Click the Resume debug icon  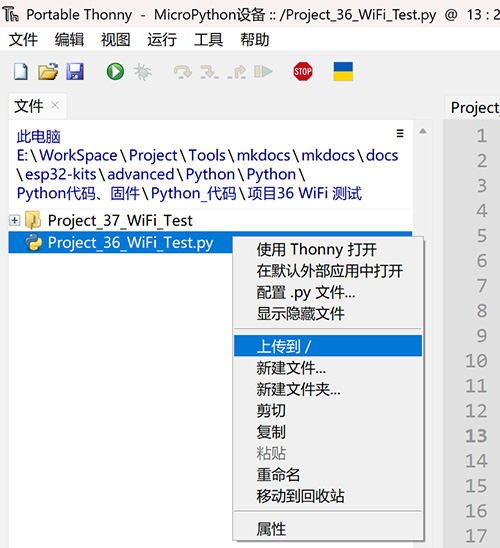(x=263, y=72)
